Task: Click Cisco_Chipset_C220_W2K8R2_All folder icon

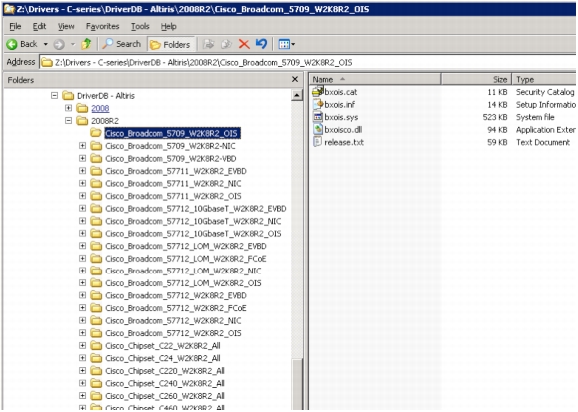Action: (x=96, y=371)
